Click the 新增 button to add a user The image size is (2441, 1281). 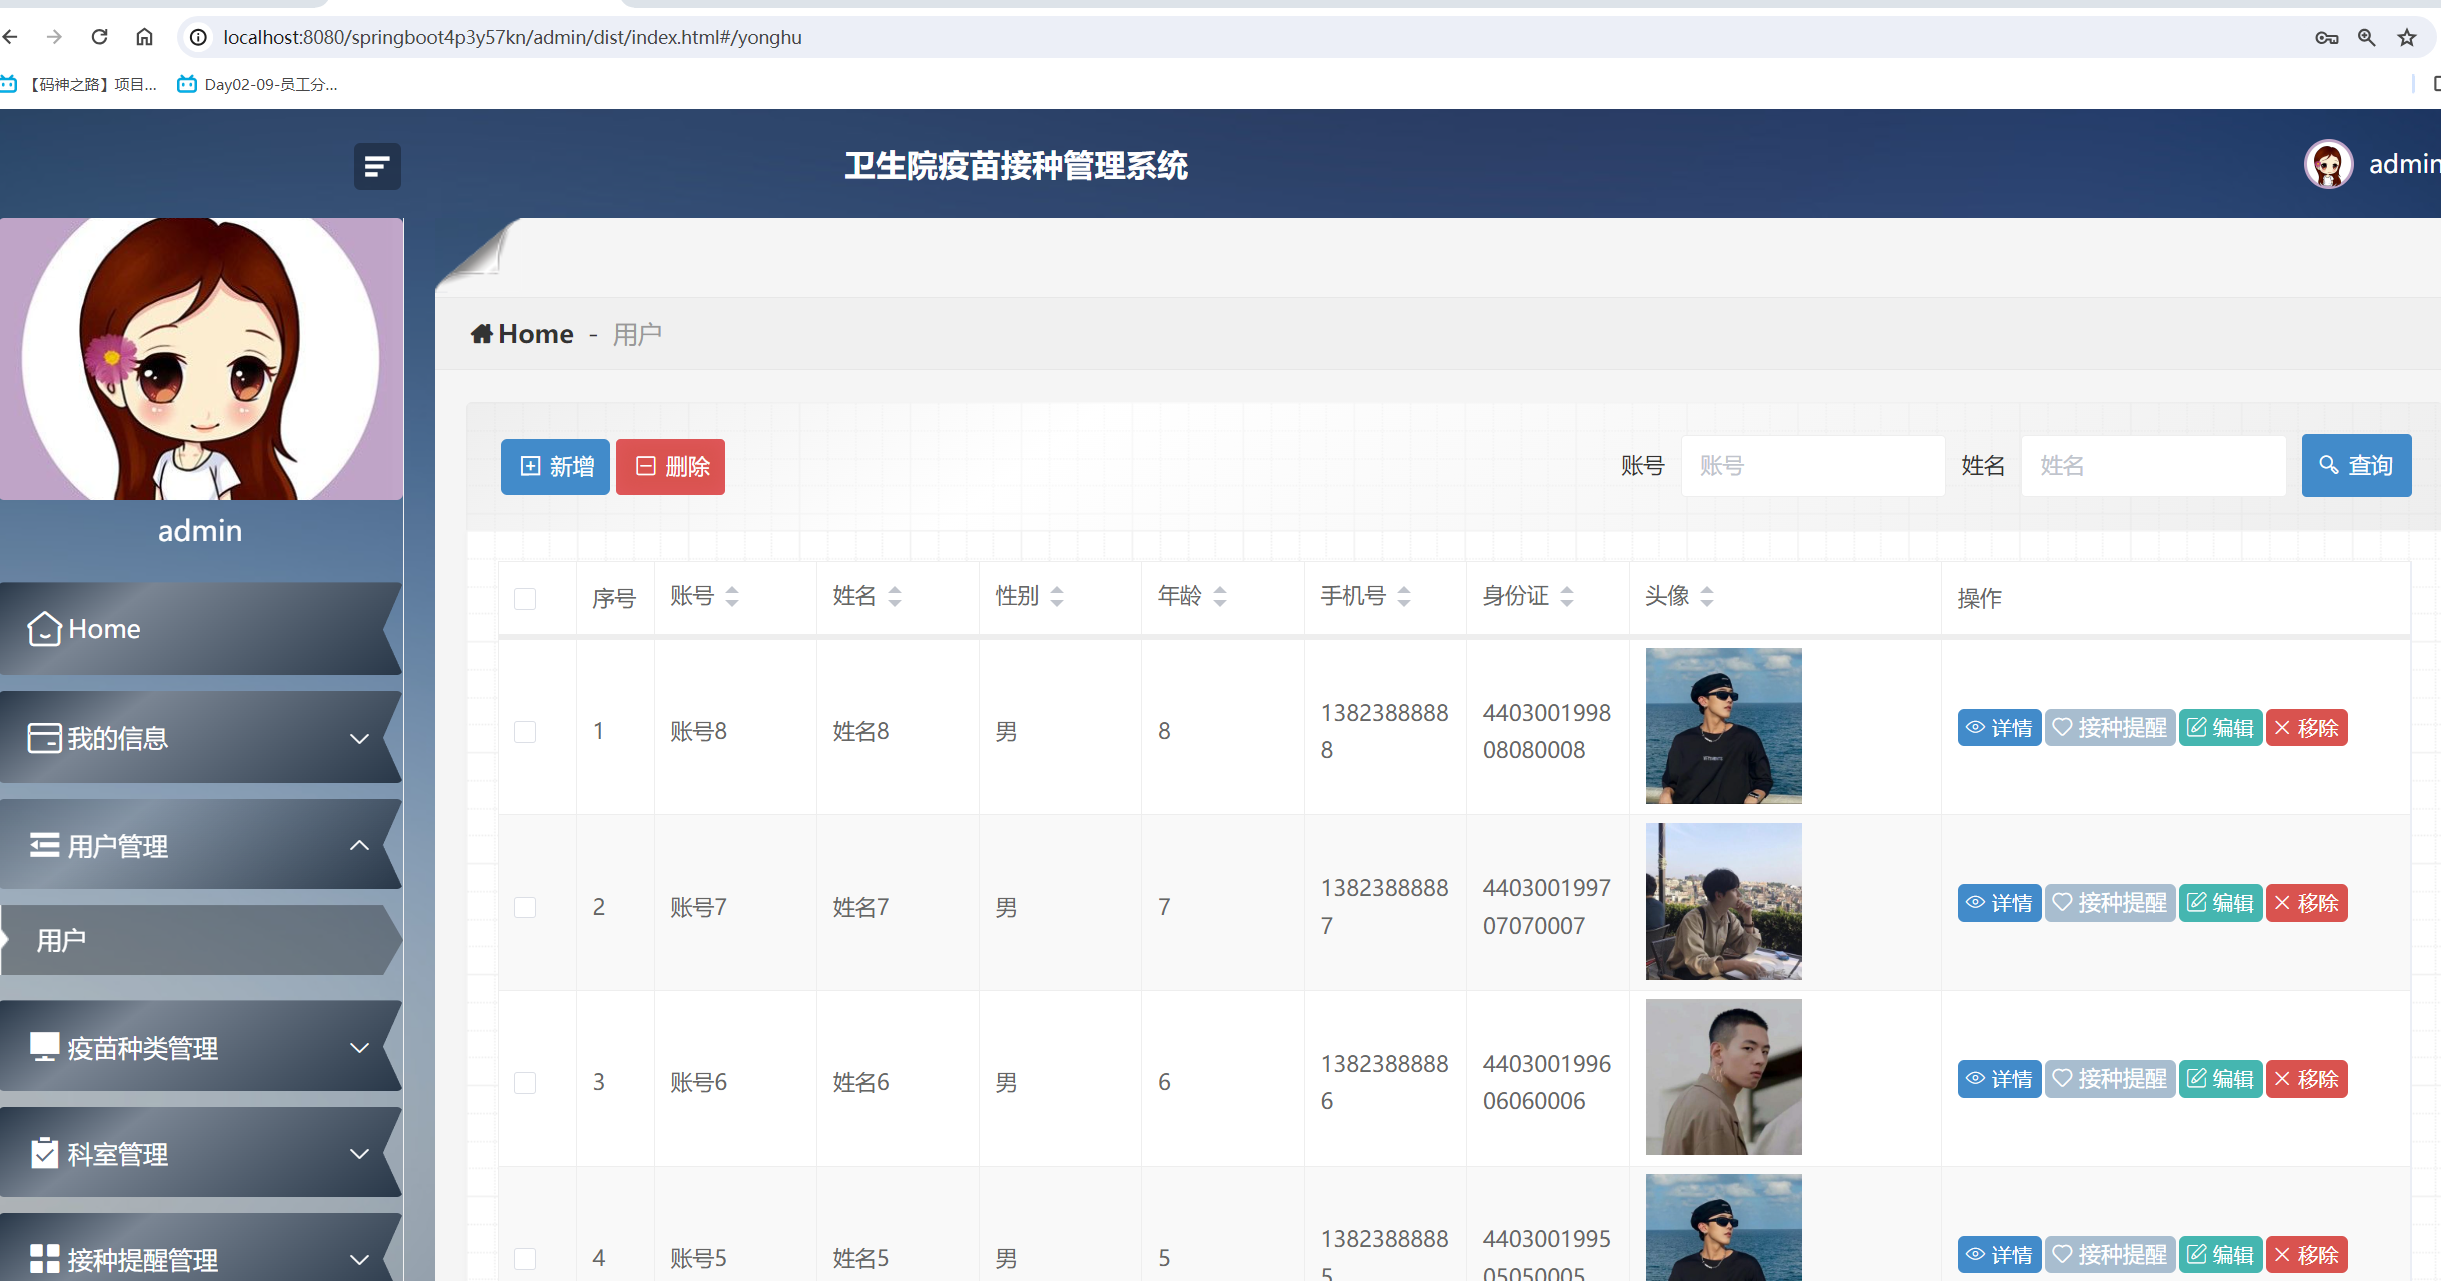[x=554, y=466]
